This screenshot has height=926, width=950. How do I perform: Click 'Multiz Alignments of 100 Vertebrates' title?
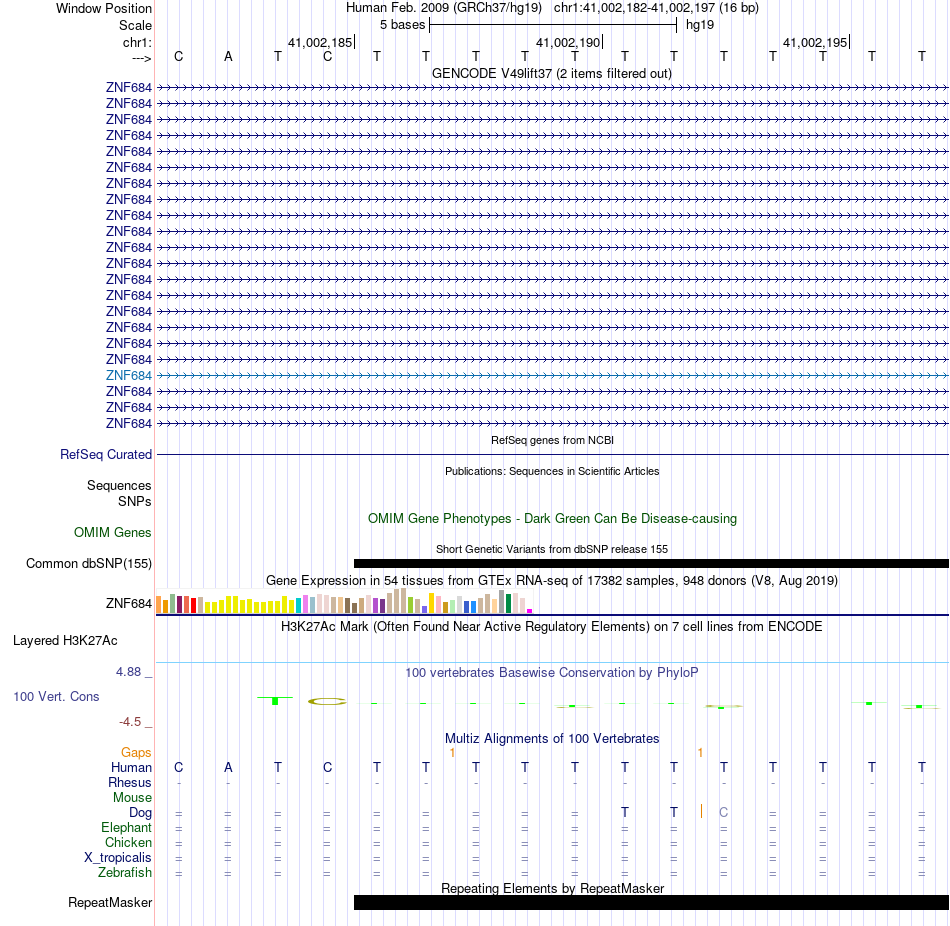coord(552,739)
